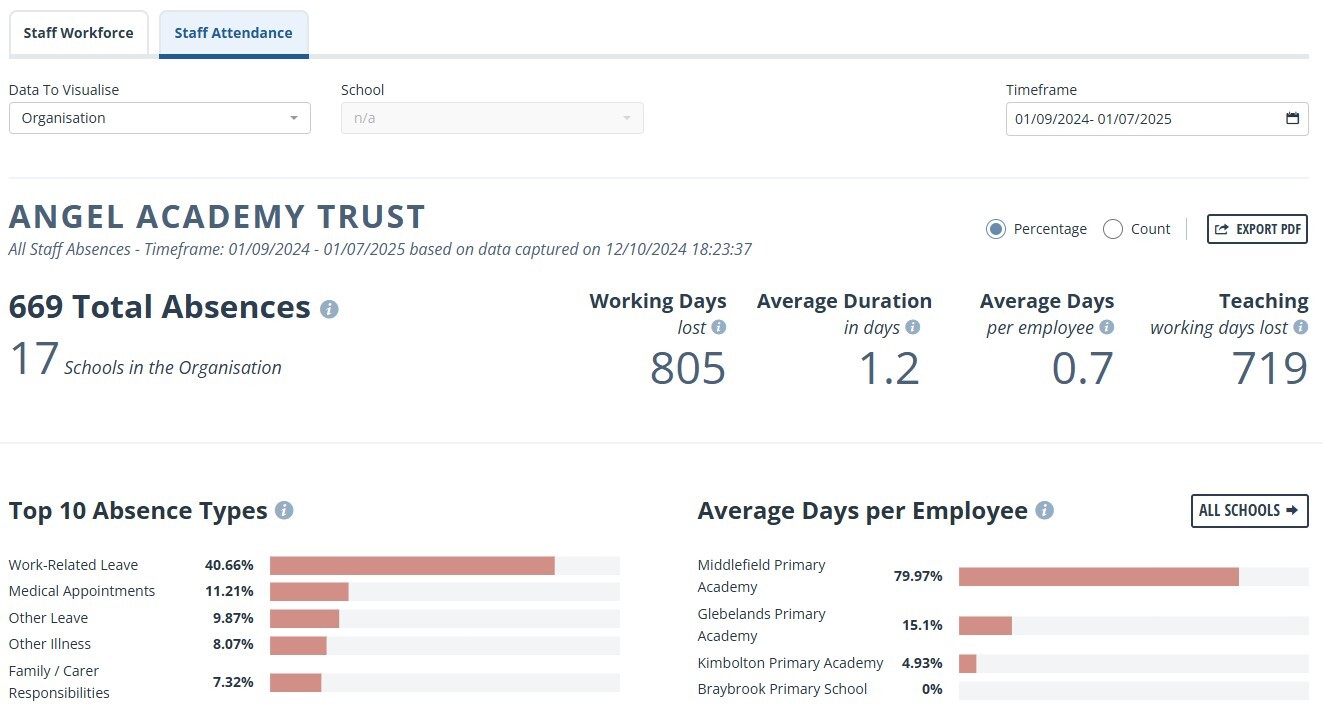
Task: Click info icon beside Average Duration in days
Action: pyautogui.click(x=912, y=328)
